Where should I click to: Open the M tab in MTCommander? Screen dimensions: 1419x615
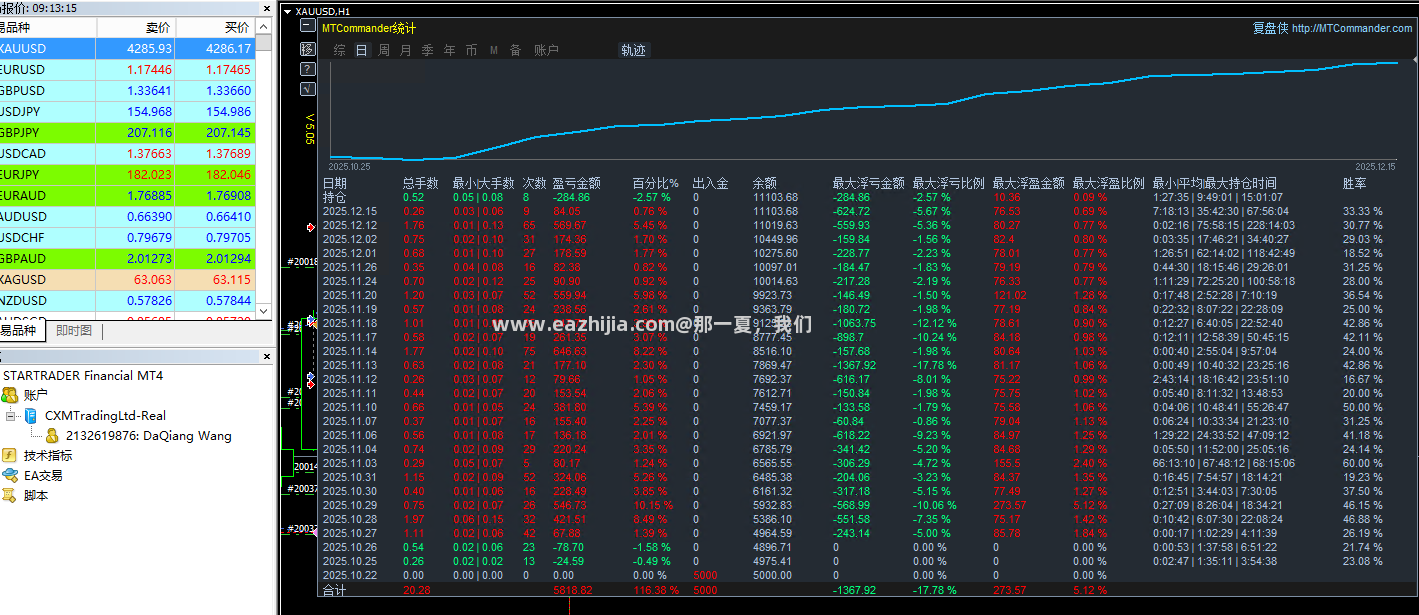(x=494, y=50)
